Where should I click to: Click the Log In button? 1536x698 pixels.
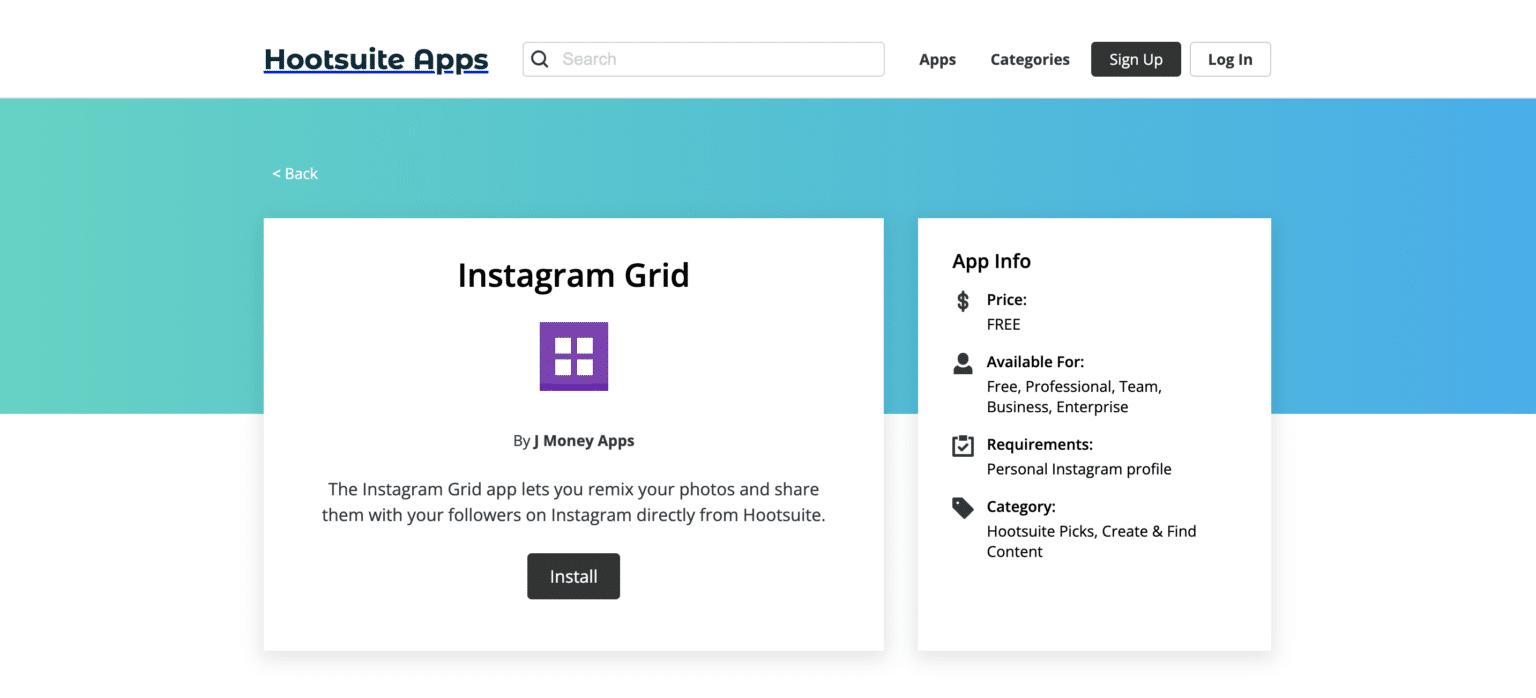1230,59
